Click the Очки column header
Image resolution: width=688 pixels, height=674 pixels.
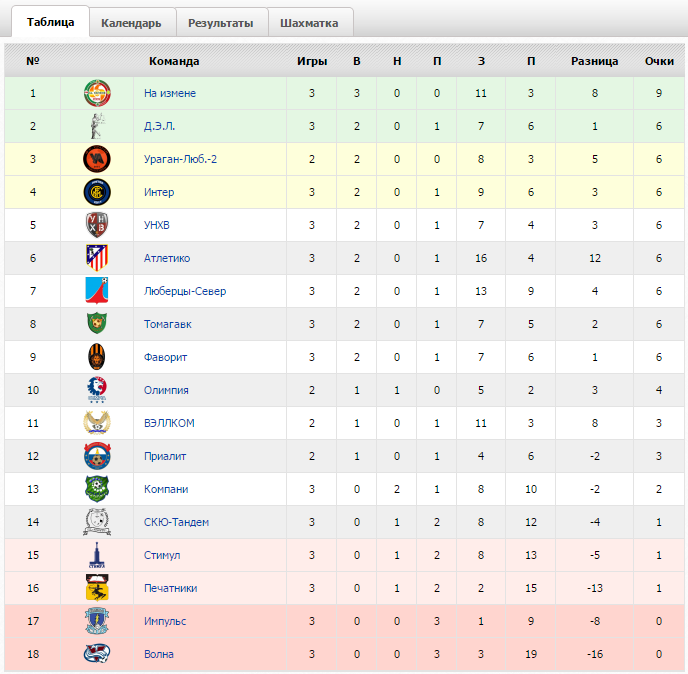coord(659,61)
